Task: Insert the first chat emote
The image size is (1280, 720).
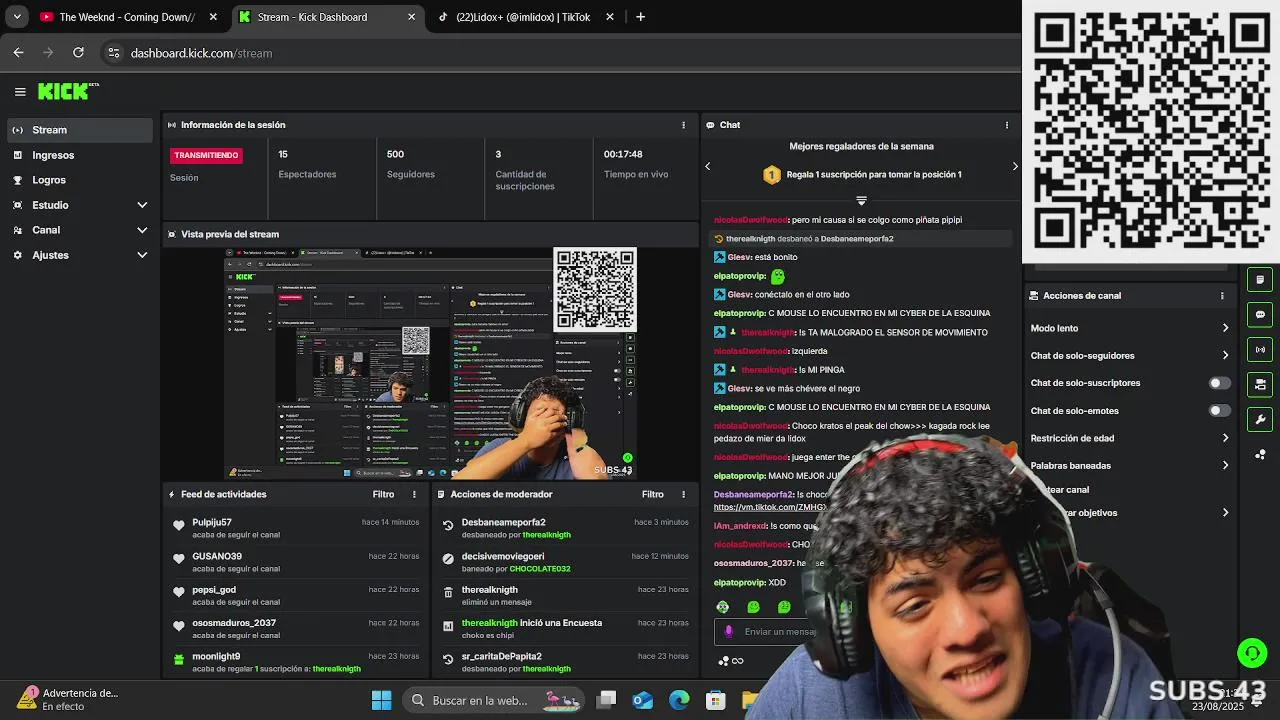Action: [x=723, y=607]
